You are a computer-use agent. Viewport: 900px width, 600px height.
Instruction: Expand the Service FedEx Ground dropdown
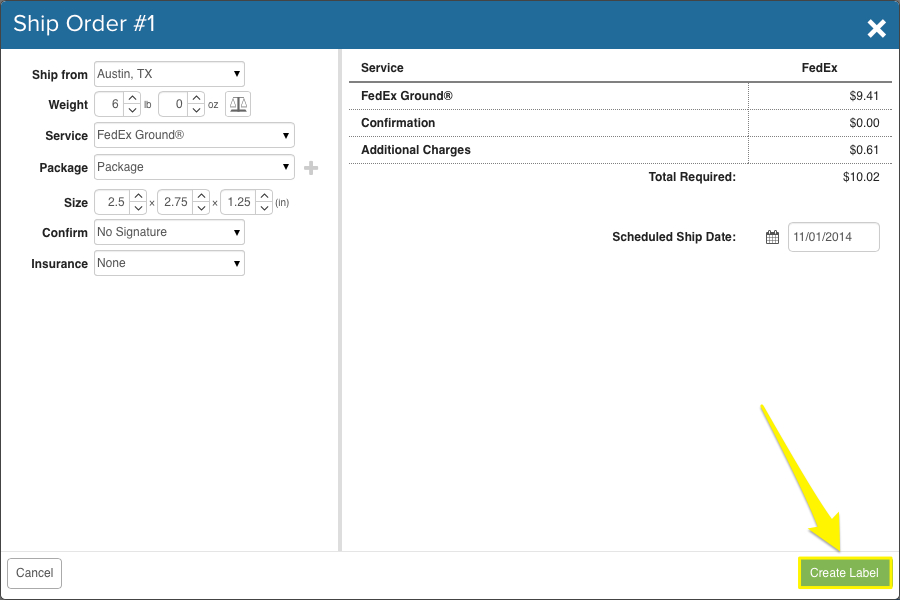[x=194, y=135]
